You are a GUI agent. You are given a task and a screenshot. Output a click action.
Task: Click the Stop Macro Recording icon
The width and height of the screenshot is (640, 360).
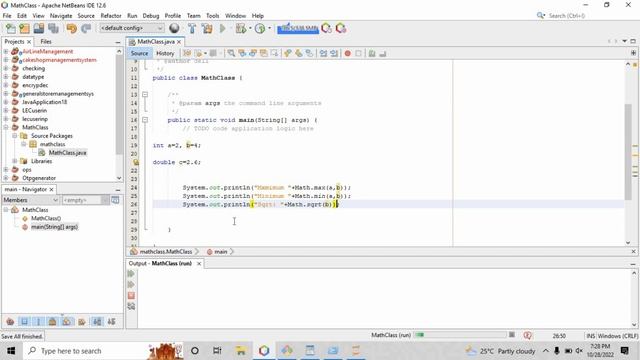tap(358, 53)
